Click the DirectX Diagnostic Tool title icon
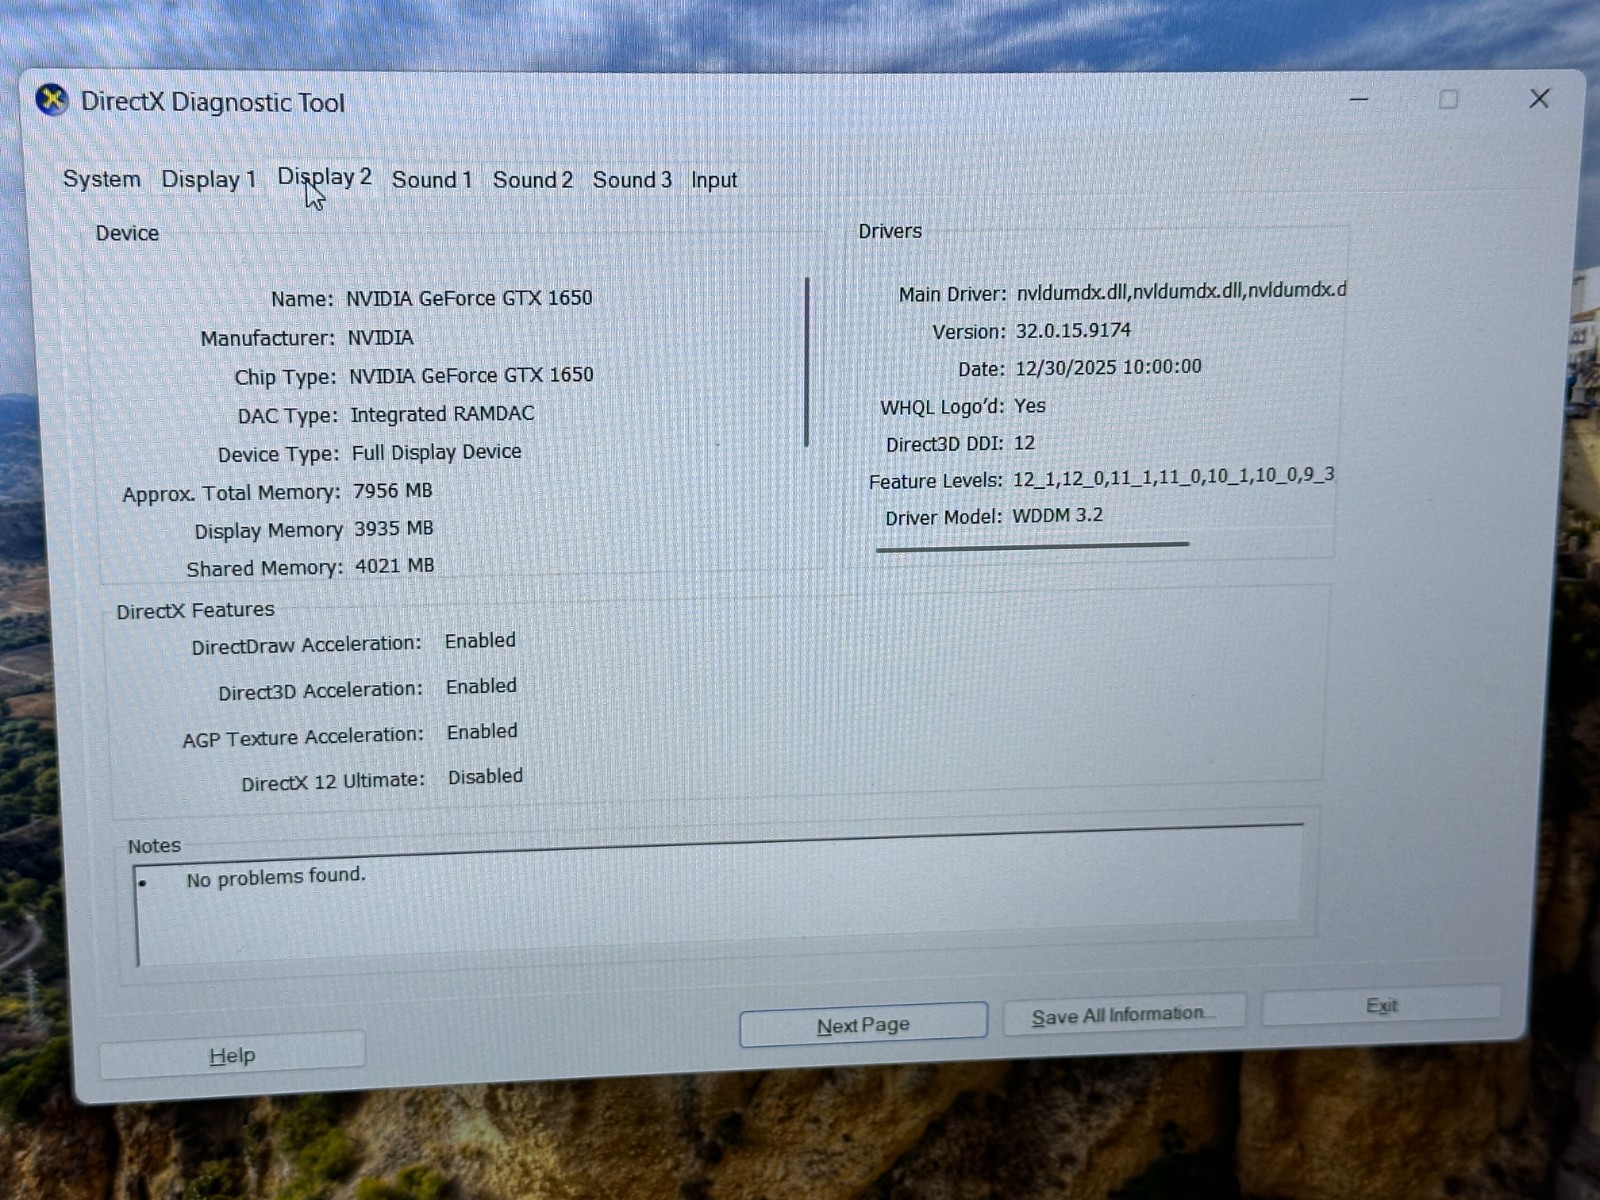 pos(52,100)
